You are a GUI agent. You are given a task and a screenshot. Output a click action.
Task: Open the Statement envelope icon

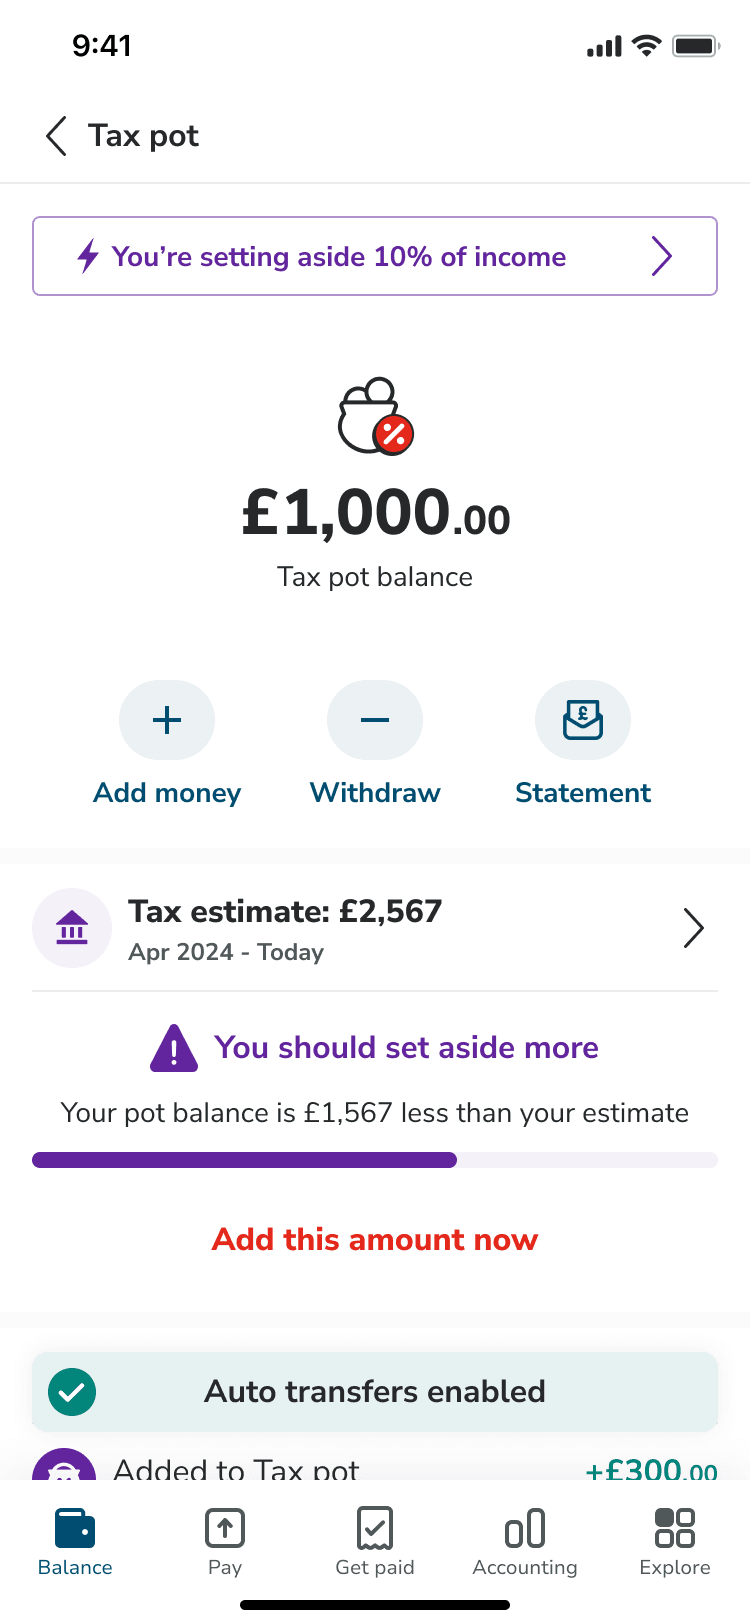(x=583, y=720)
